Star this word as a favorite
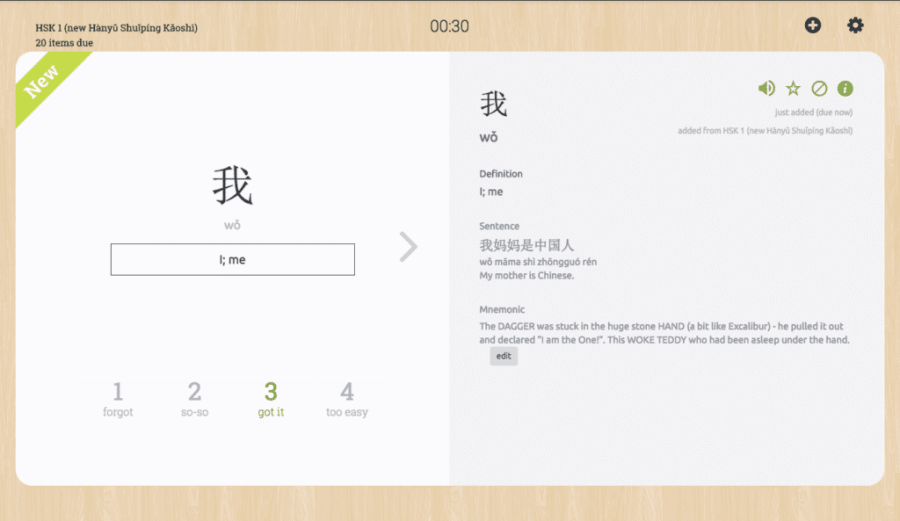The height and width of the screenshot is (521, 900). pos(793,88)
